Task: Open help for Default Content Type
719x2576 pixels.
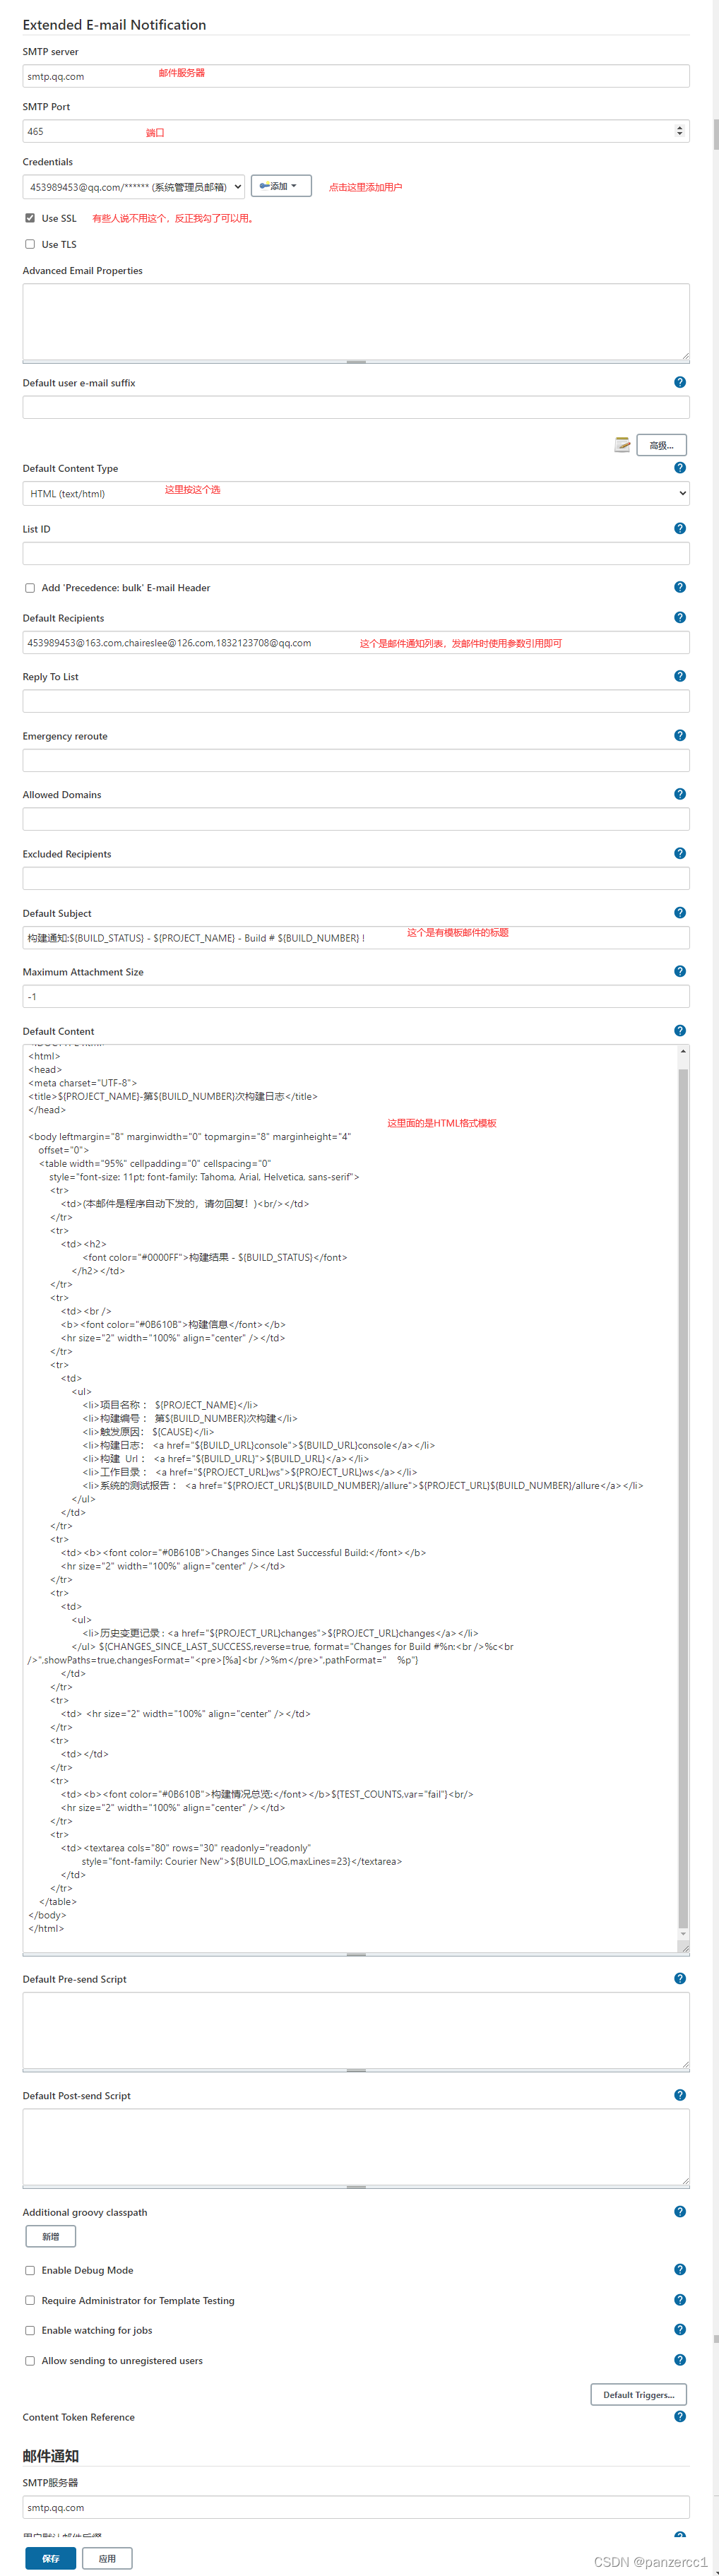Action: point(680,467)
